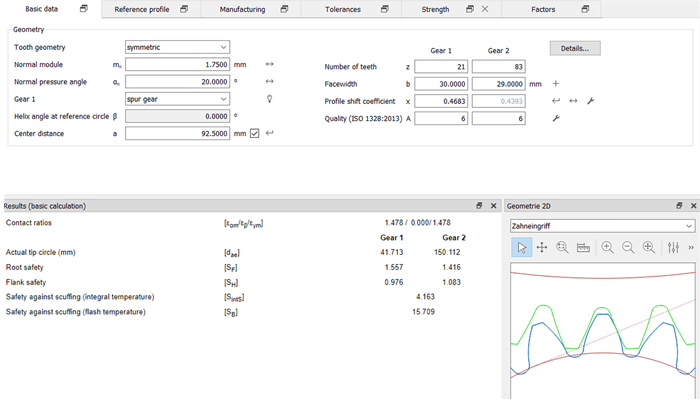Click the Profile shift convert arrows icon
700x400 pixels.
click(573, 101)
